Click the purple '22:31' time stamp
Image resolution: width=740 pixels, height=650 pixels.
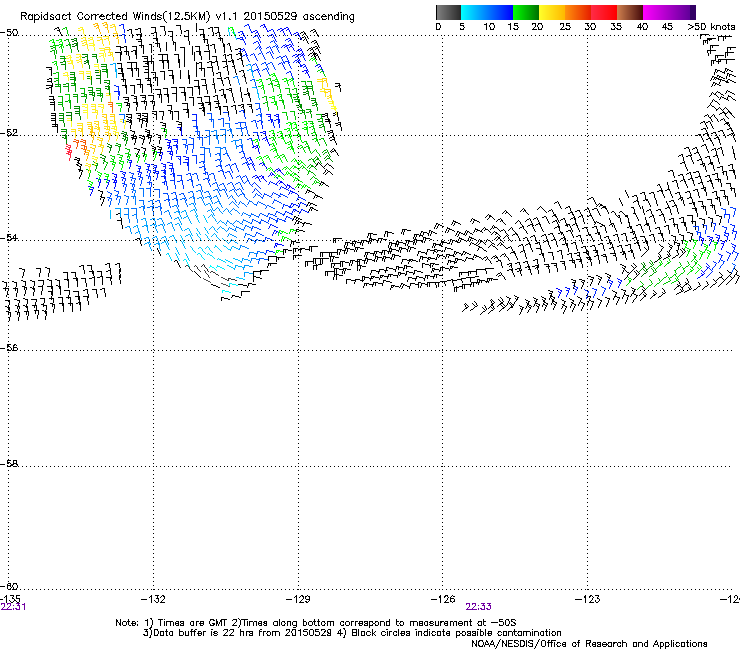(x=13, y=607)
